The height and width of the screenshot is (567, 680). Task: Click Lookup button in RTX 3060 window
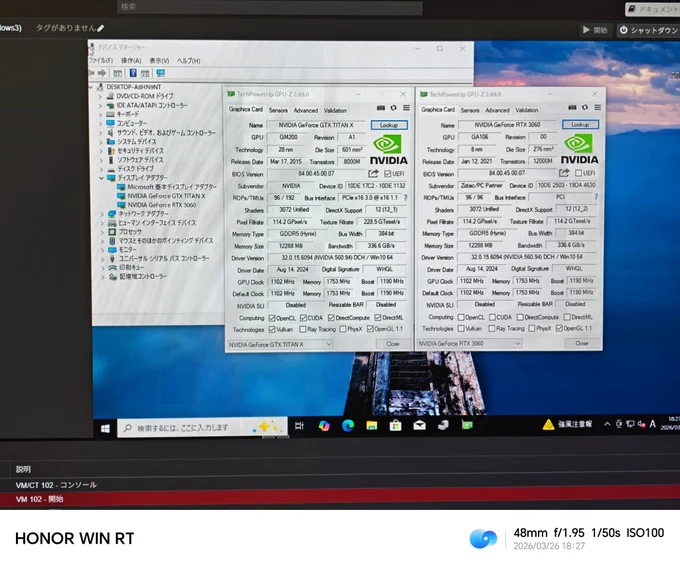580,125
